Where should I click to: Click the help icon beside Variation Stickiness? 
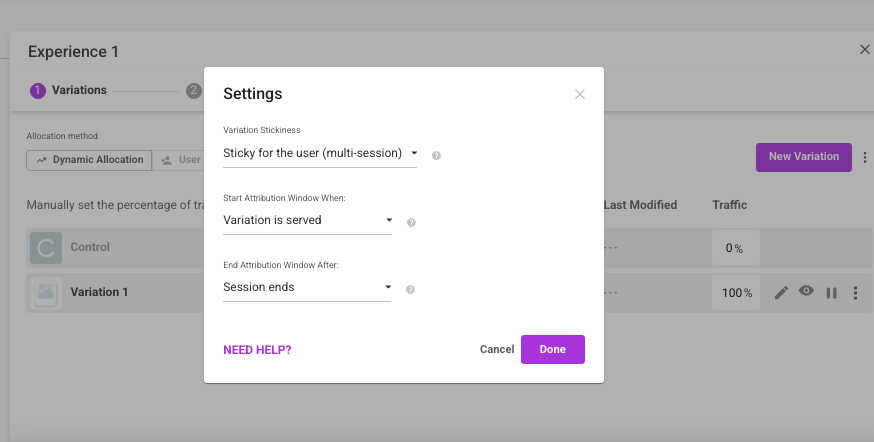pyautogui.click(x=436, y=156)
